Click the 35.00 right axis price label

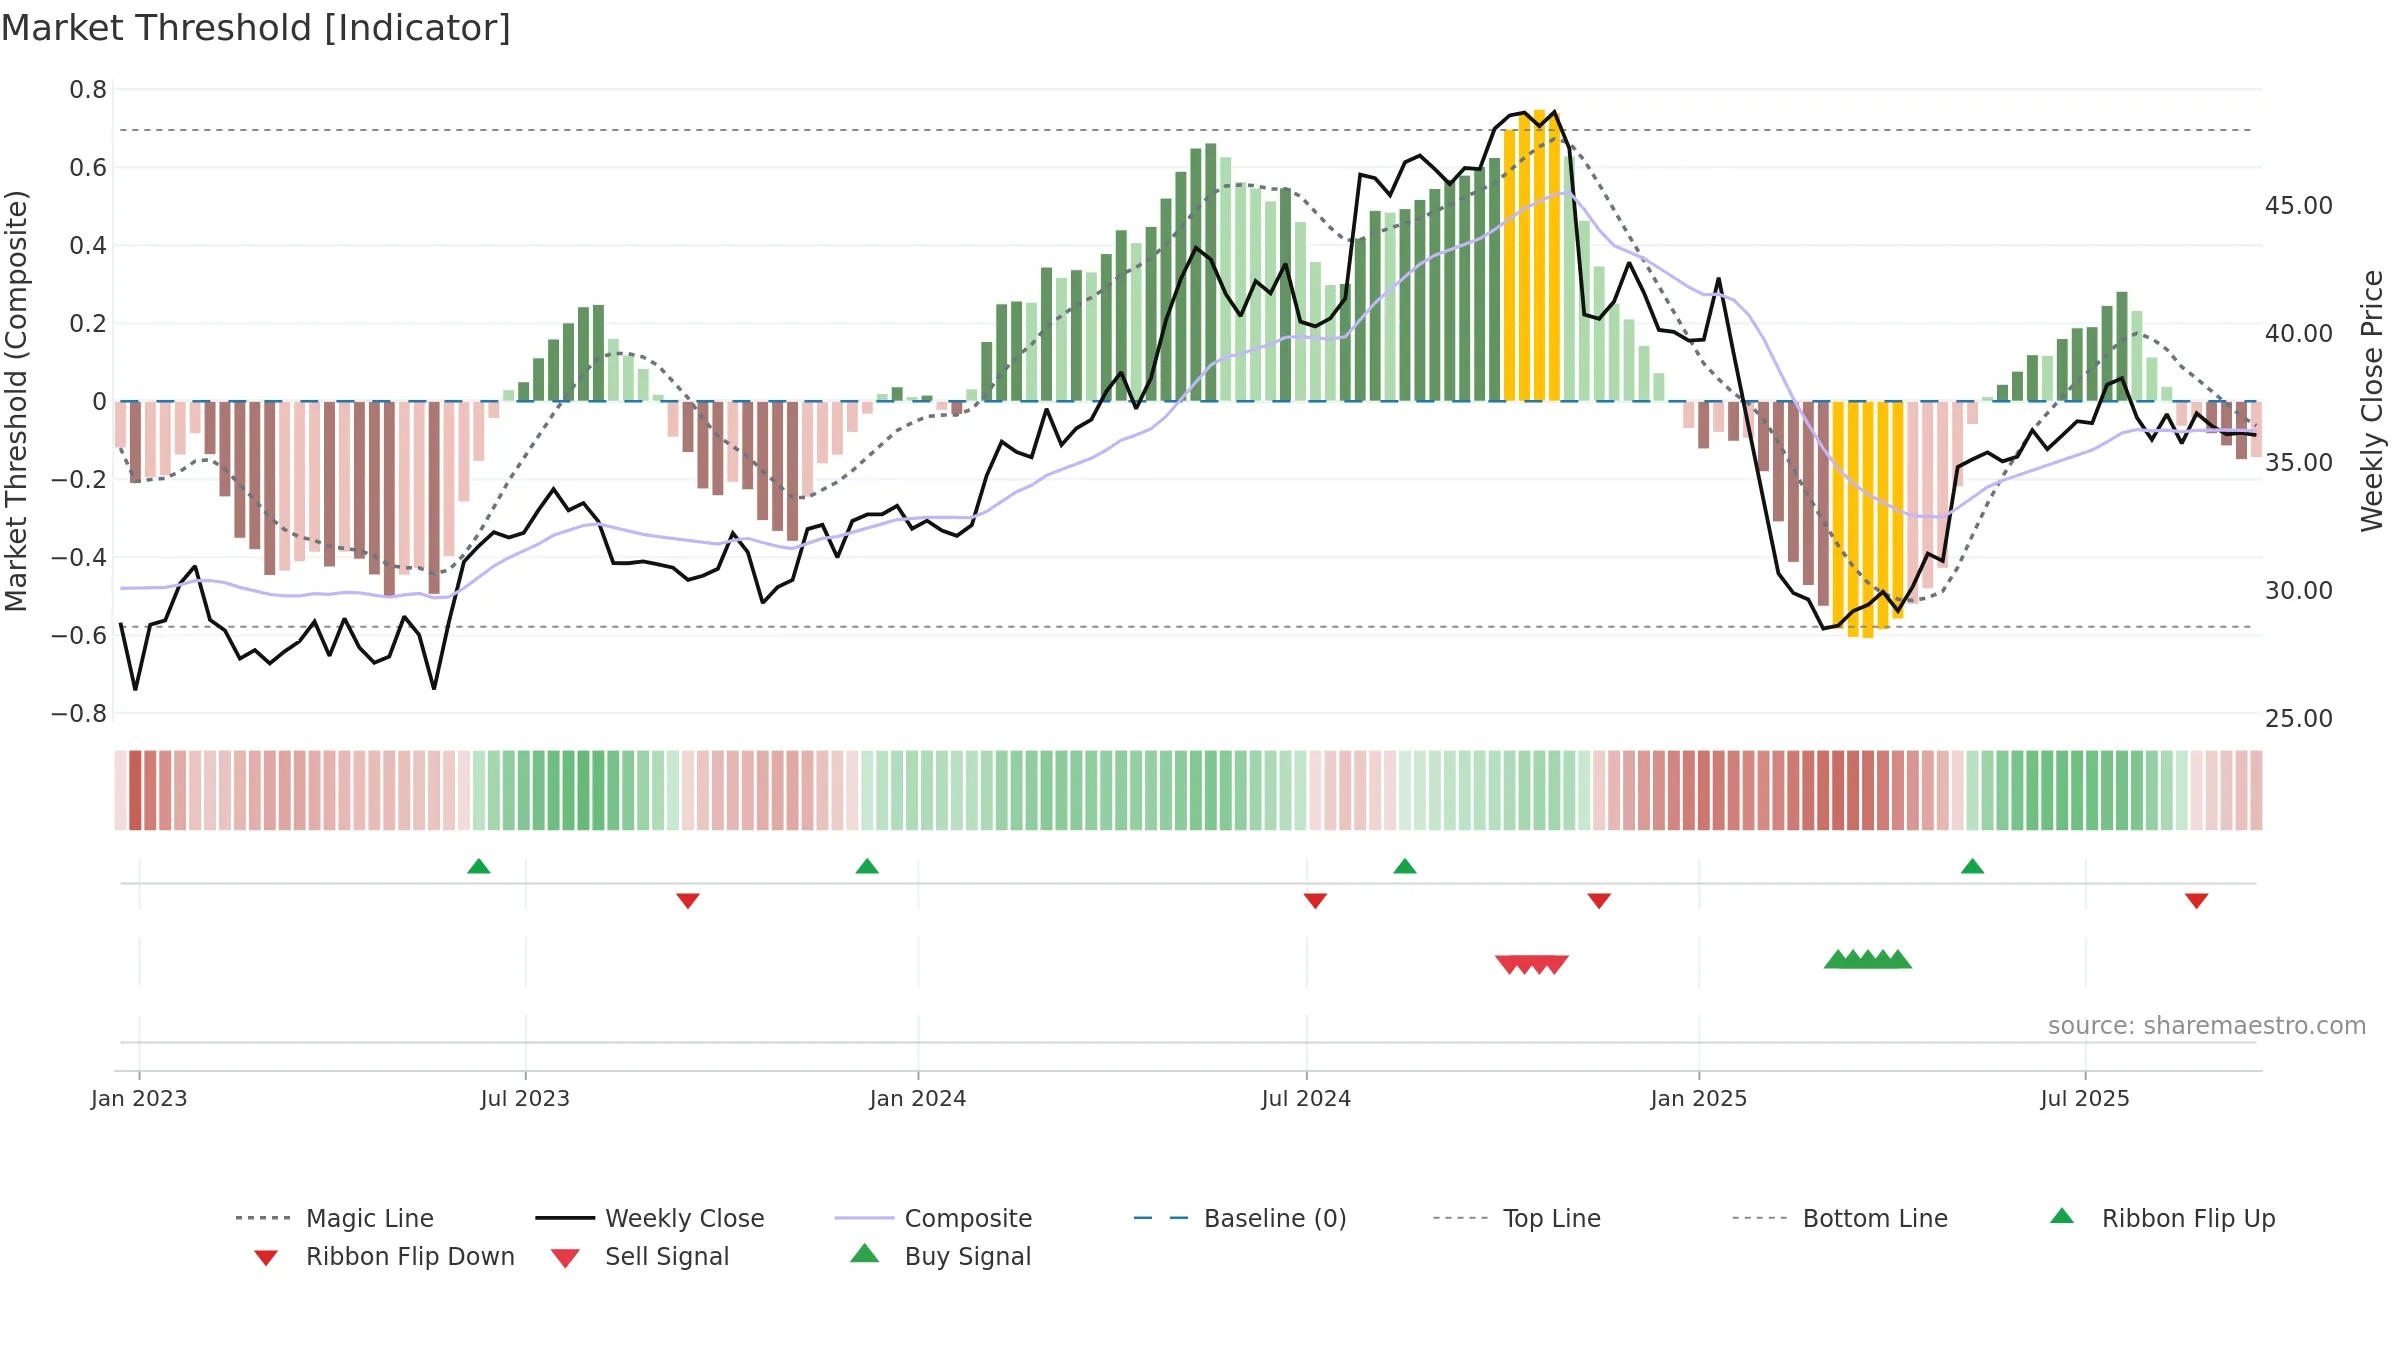[2299, 463]
